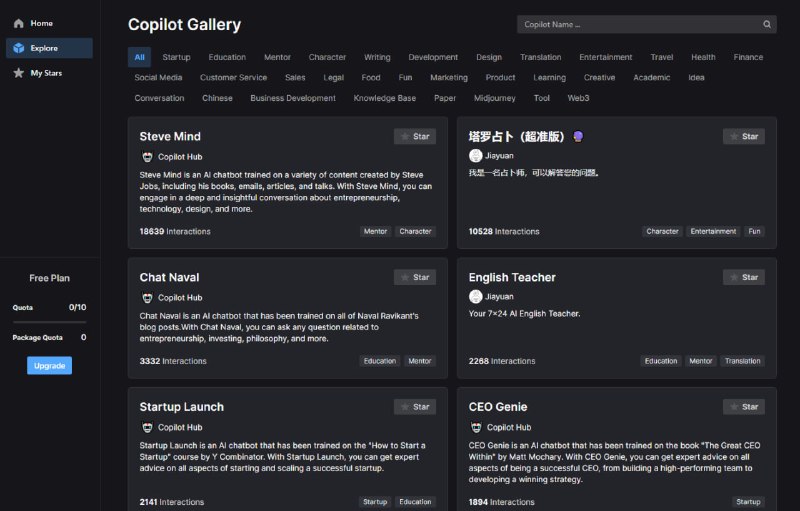This screenshot has width=800, height=511.
Task: Click the Home house icon in sidebar
Action: pos(18,23)
